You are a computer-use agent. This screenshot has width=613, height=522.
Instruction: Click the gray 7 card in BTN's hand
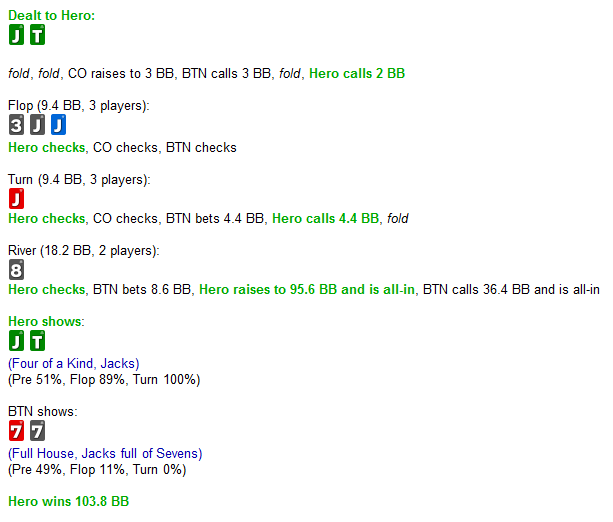tap(37, 431)
